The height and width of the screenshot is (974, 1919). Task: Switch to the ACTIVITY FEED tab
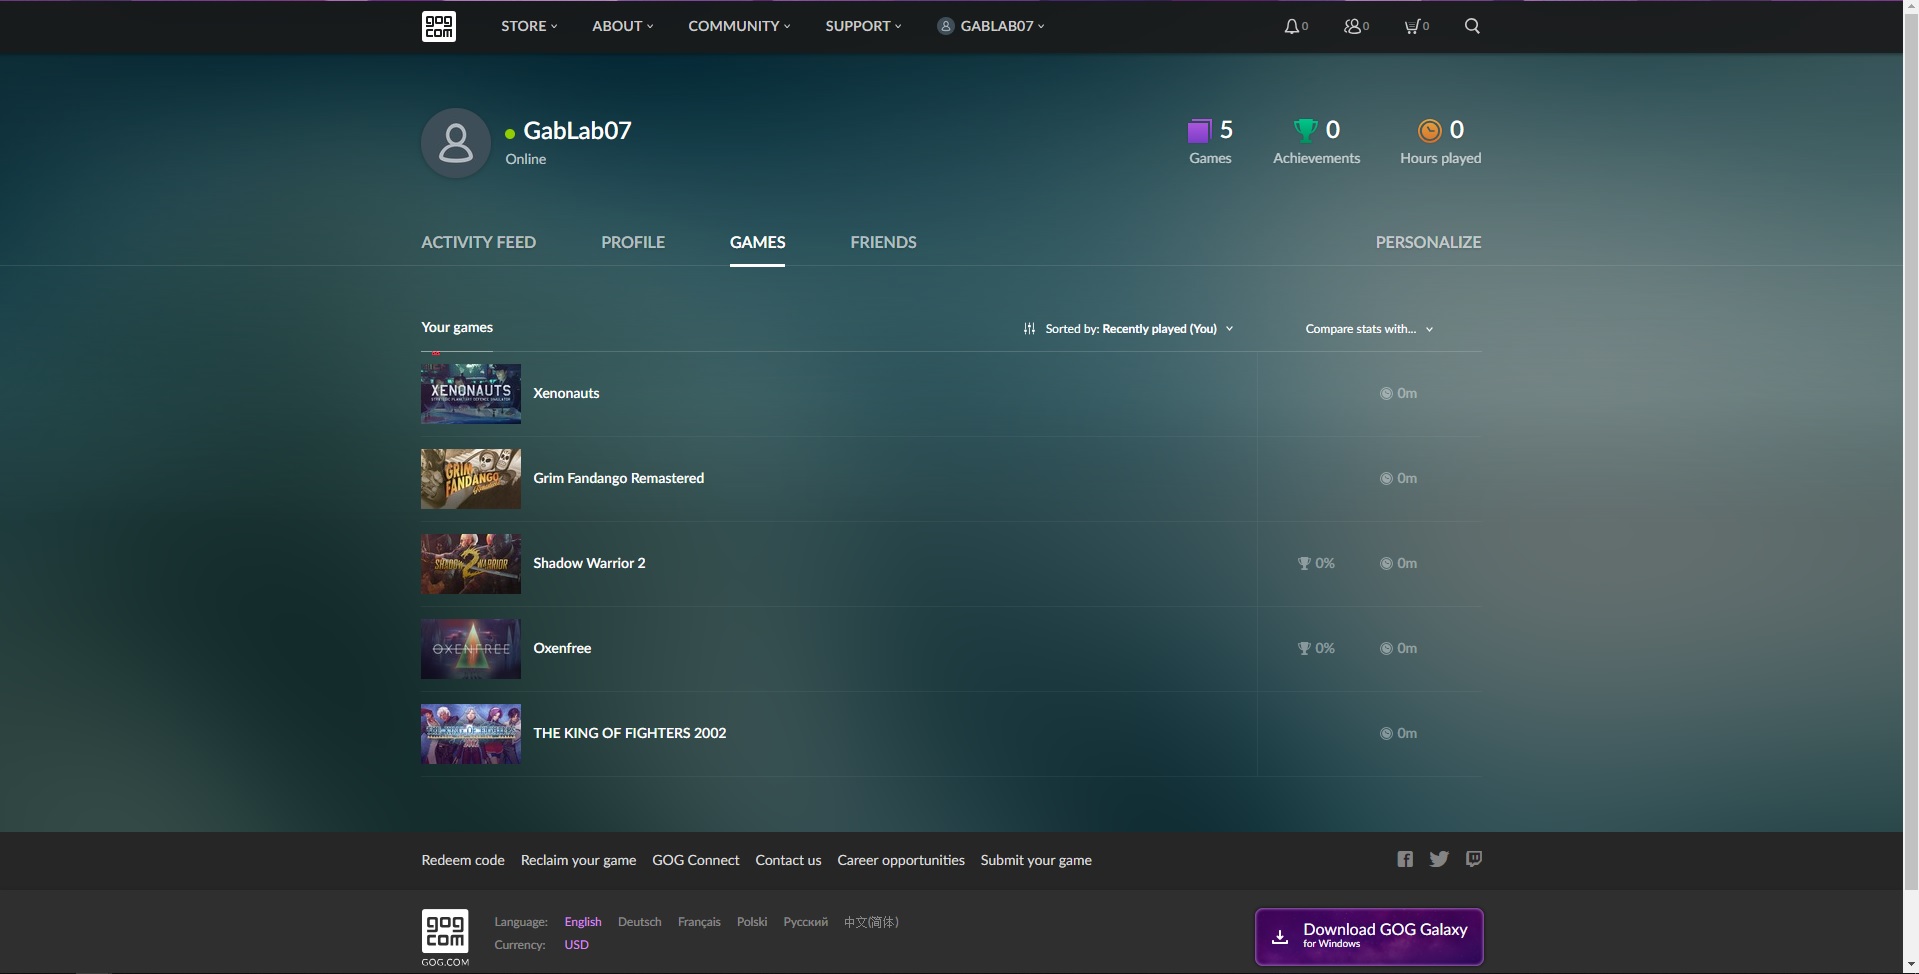(x=478, y=242)
